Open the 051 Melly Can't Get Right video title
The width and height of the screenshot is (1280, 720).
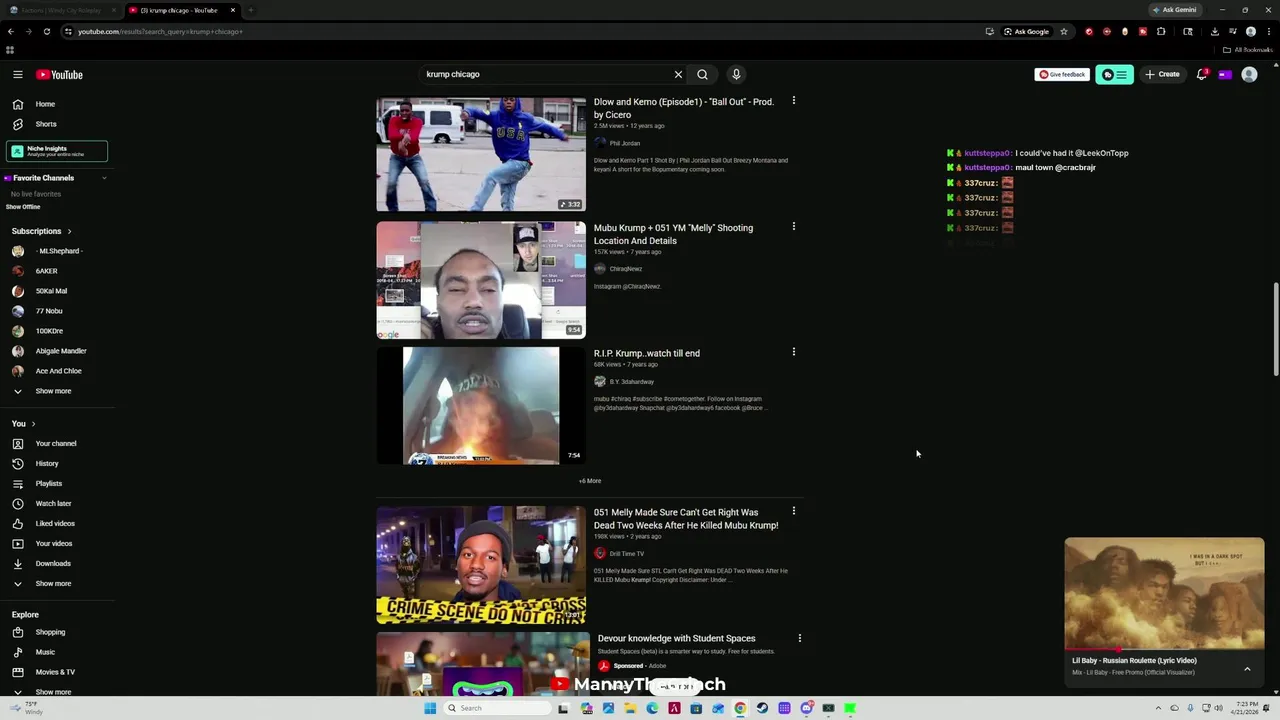click(686, 519)
